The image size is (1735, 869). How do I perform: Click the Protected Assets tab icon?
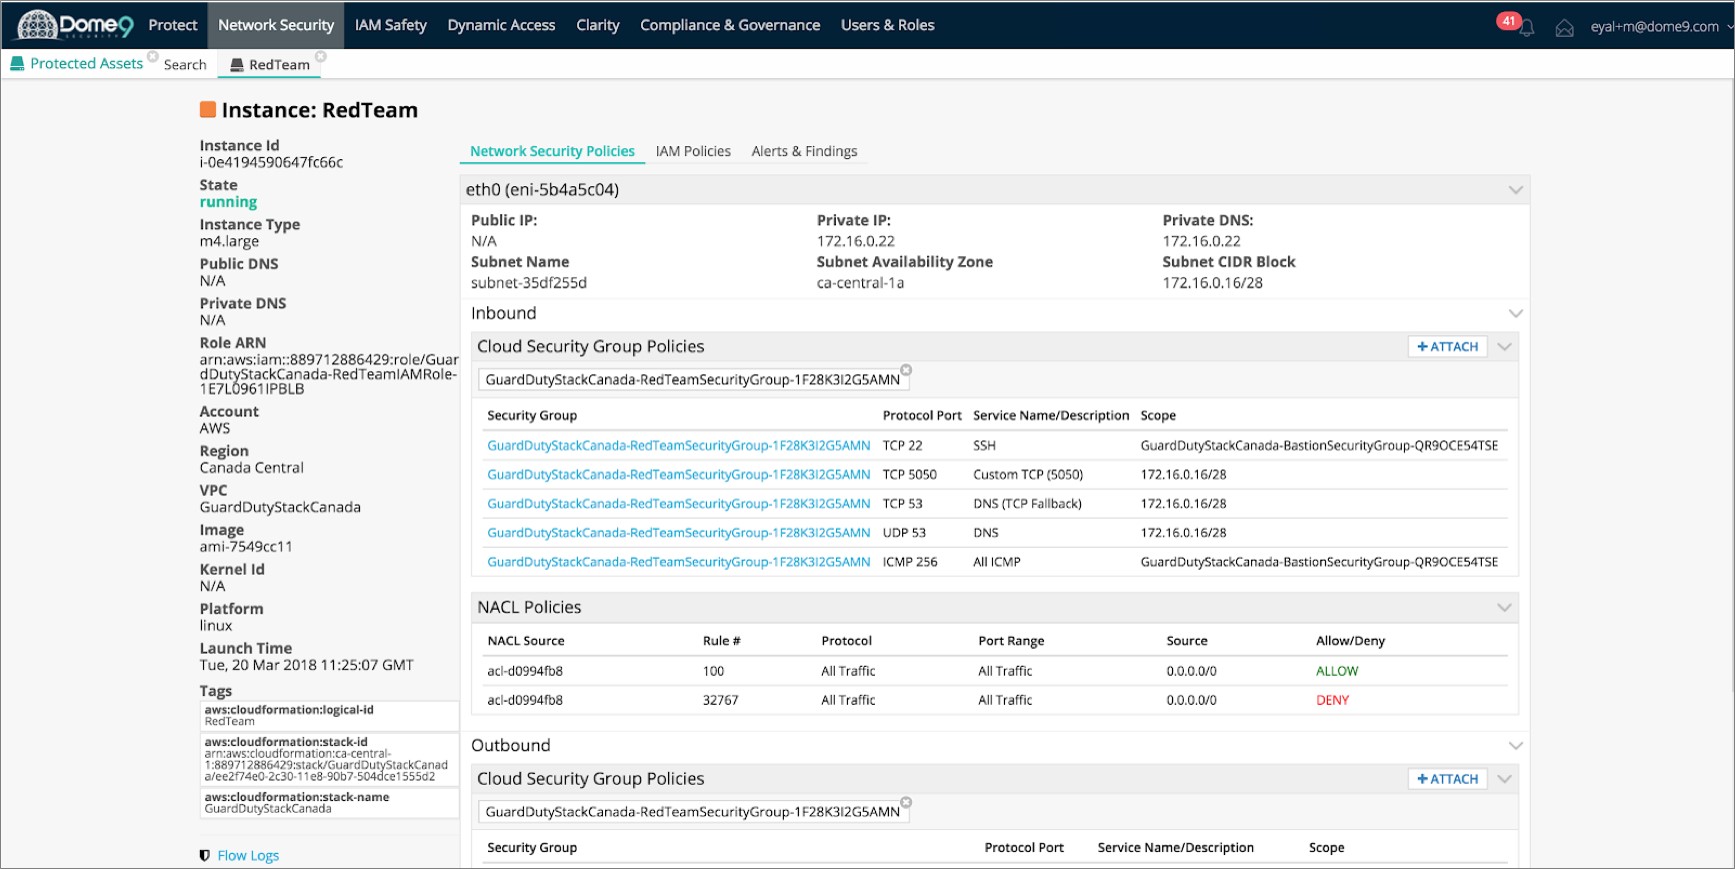tap(17, 64)
